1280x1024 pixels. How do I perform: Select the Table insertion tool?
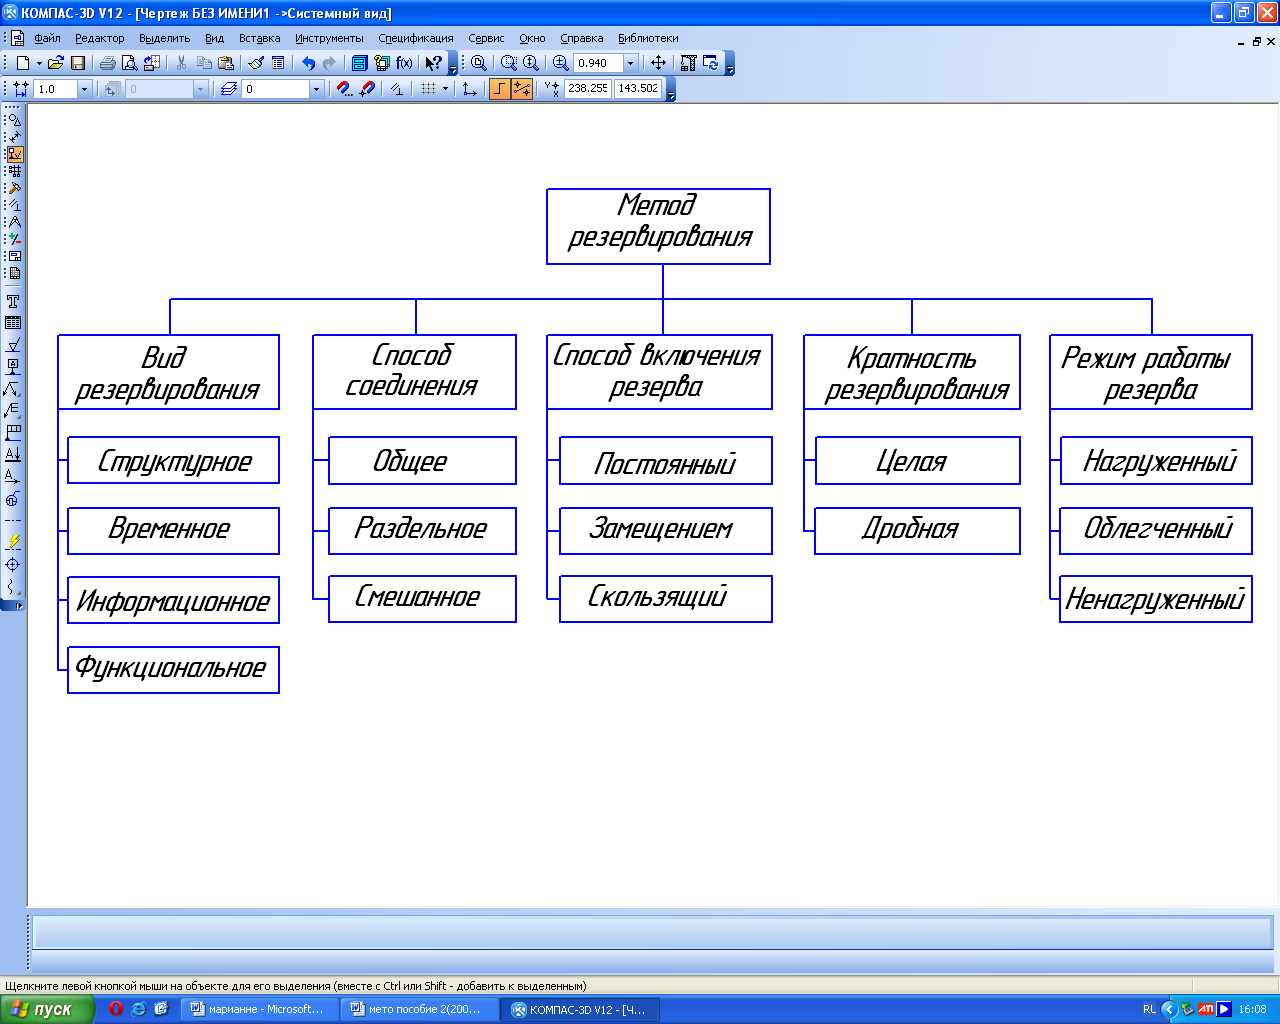tap(13, 323)
